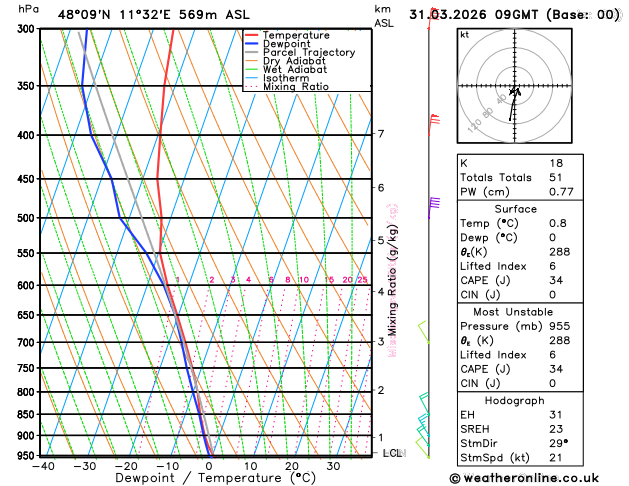Click the 700 hPa pressure label

28,343
